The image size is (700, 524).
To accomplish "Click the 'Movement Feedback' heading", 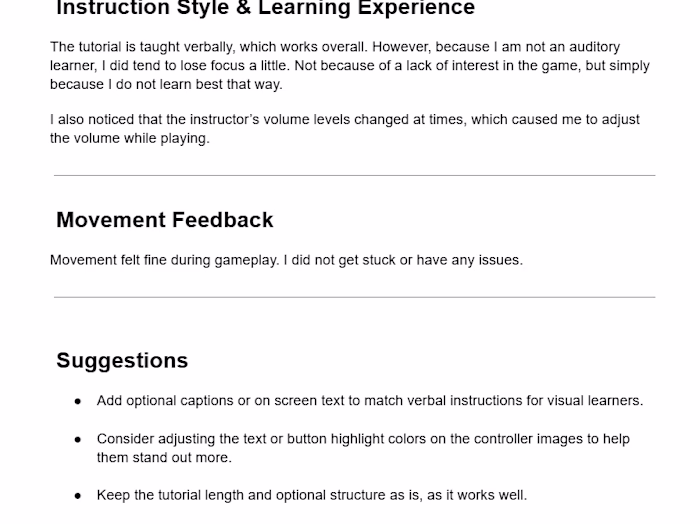I will 165,220.
